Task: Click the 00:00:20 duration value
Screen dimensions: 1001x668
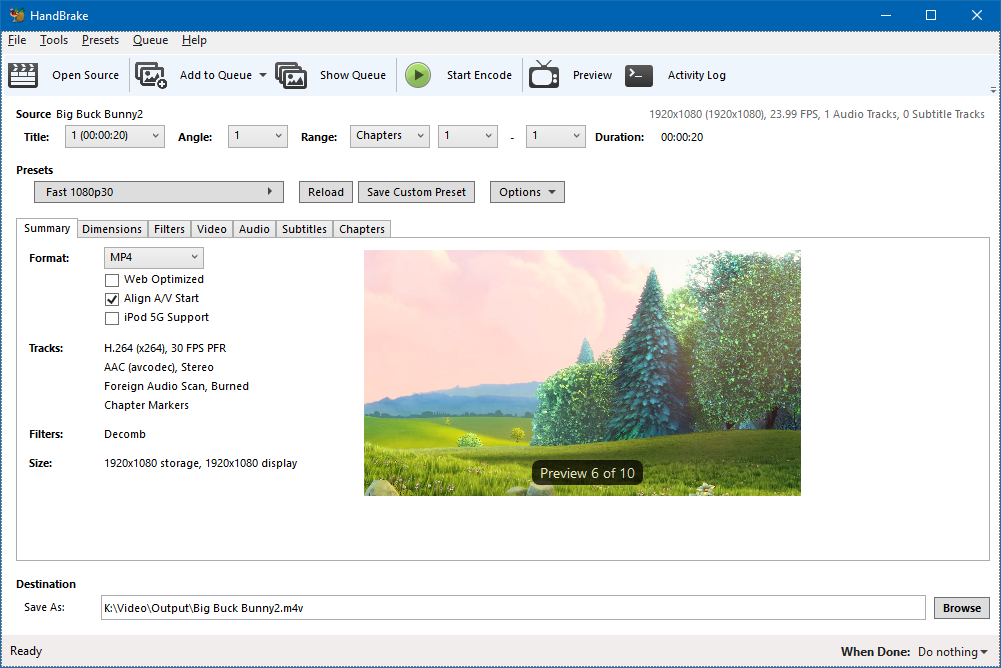Action: click(682, 137)
